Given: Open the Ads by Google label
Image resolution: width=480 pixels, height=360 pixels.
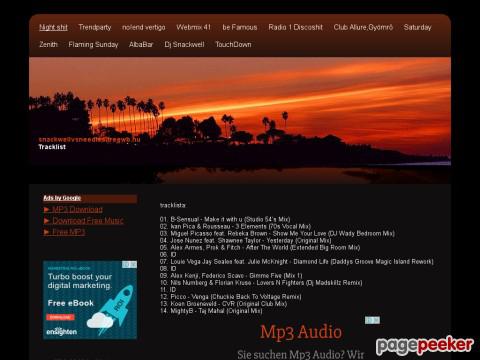Looking at the screenshot, I should 62,198.
